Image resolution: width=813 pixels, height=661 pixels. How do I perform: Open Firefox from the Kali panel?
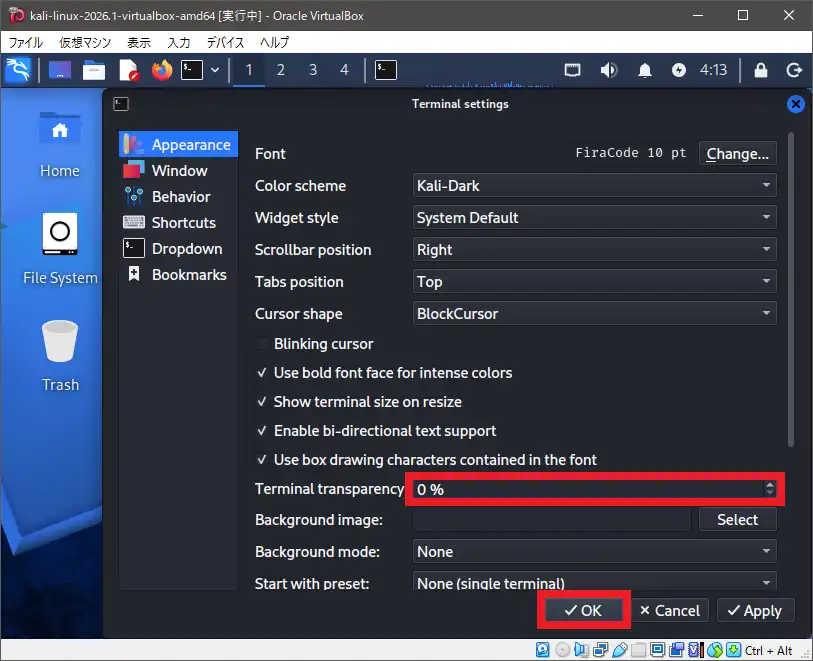[161, 70]
